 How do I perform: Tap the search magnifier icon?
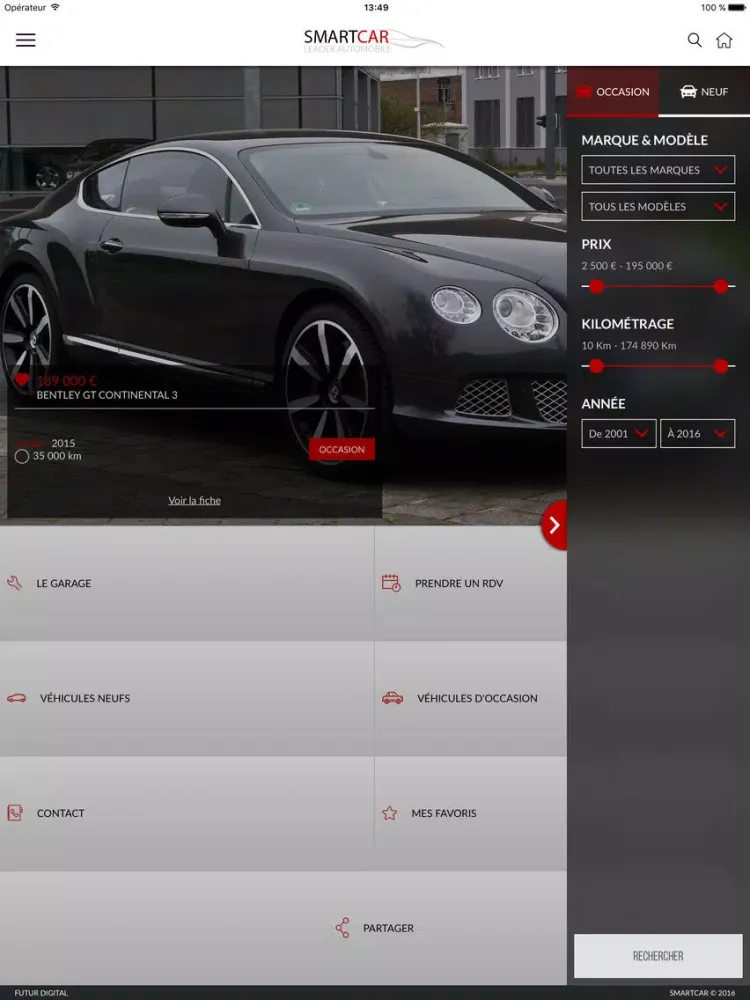click(695, 40)
